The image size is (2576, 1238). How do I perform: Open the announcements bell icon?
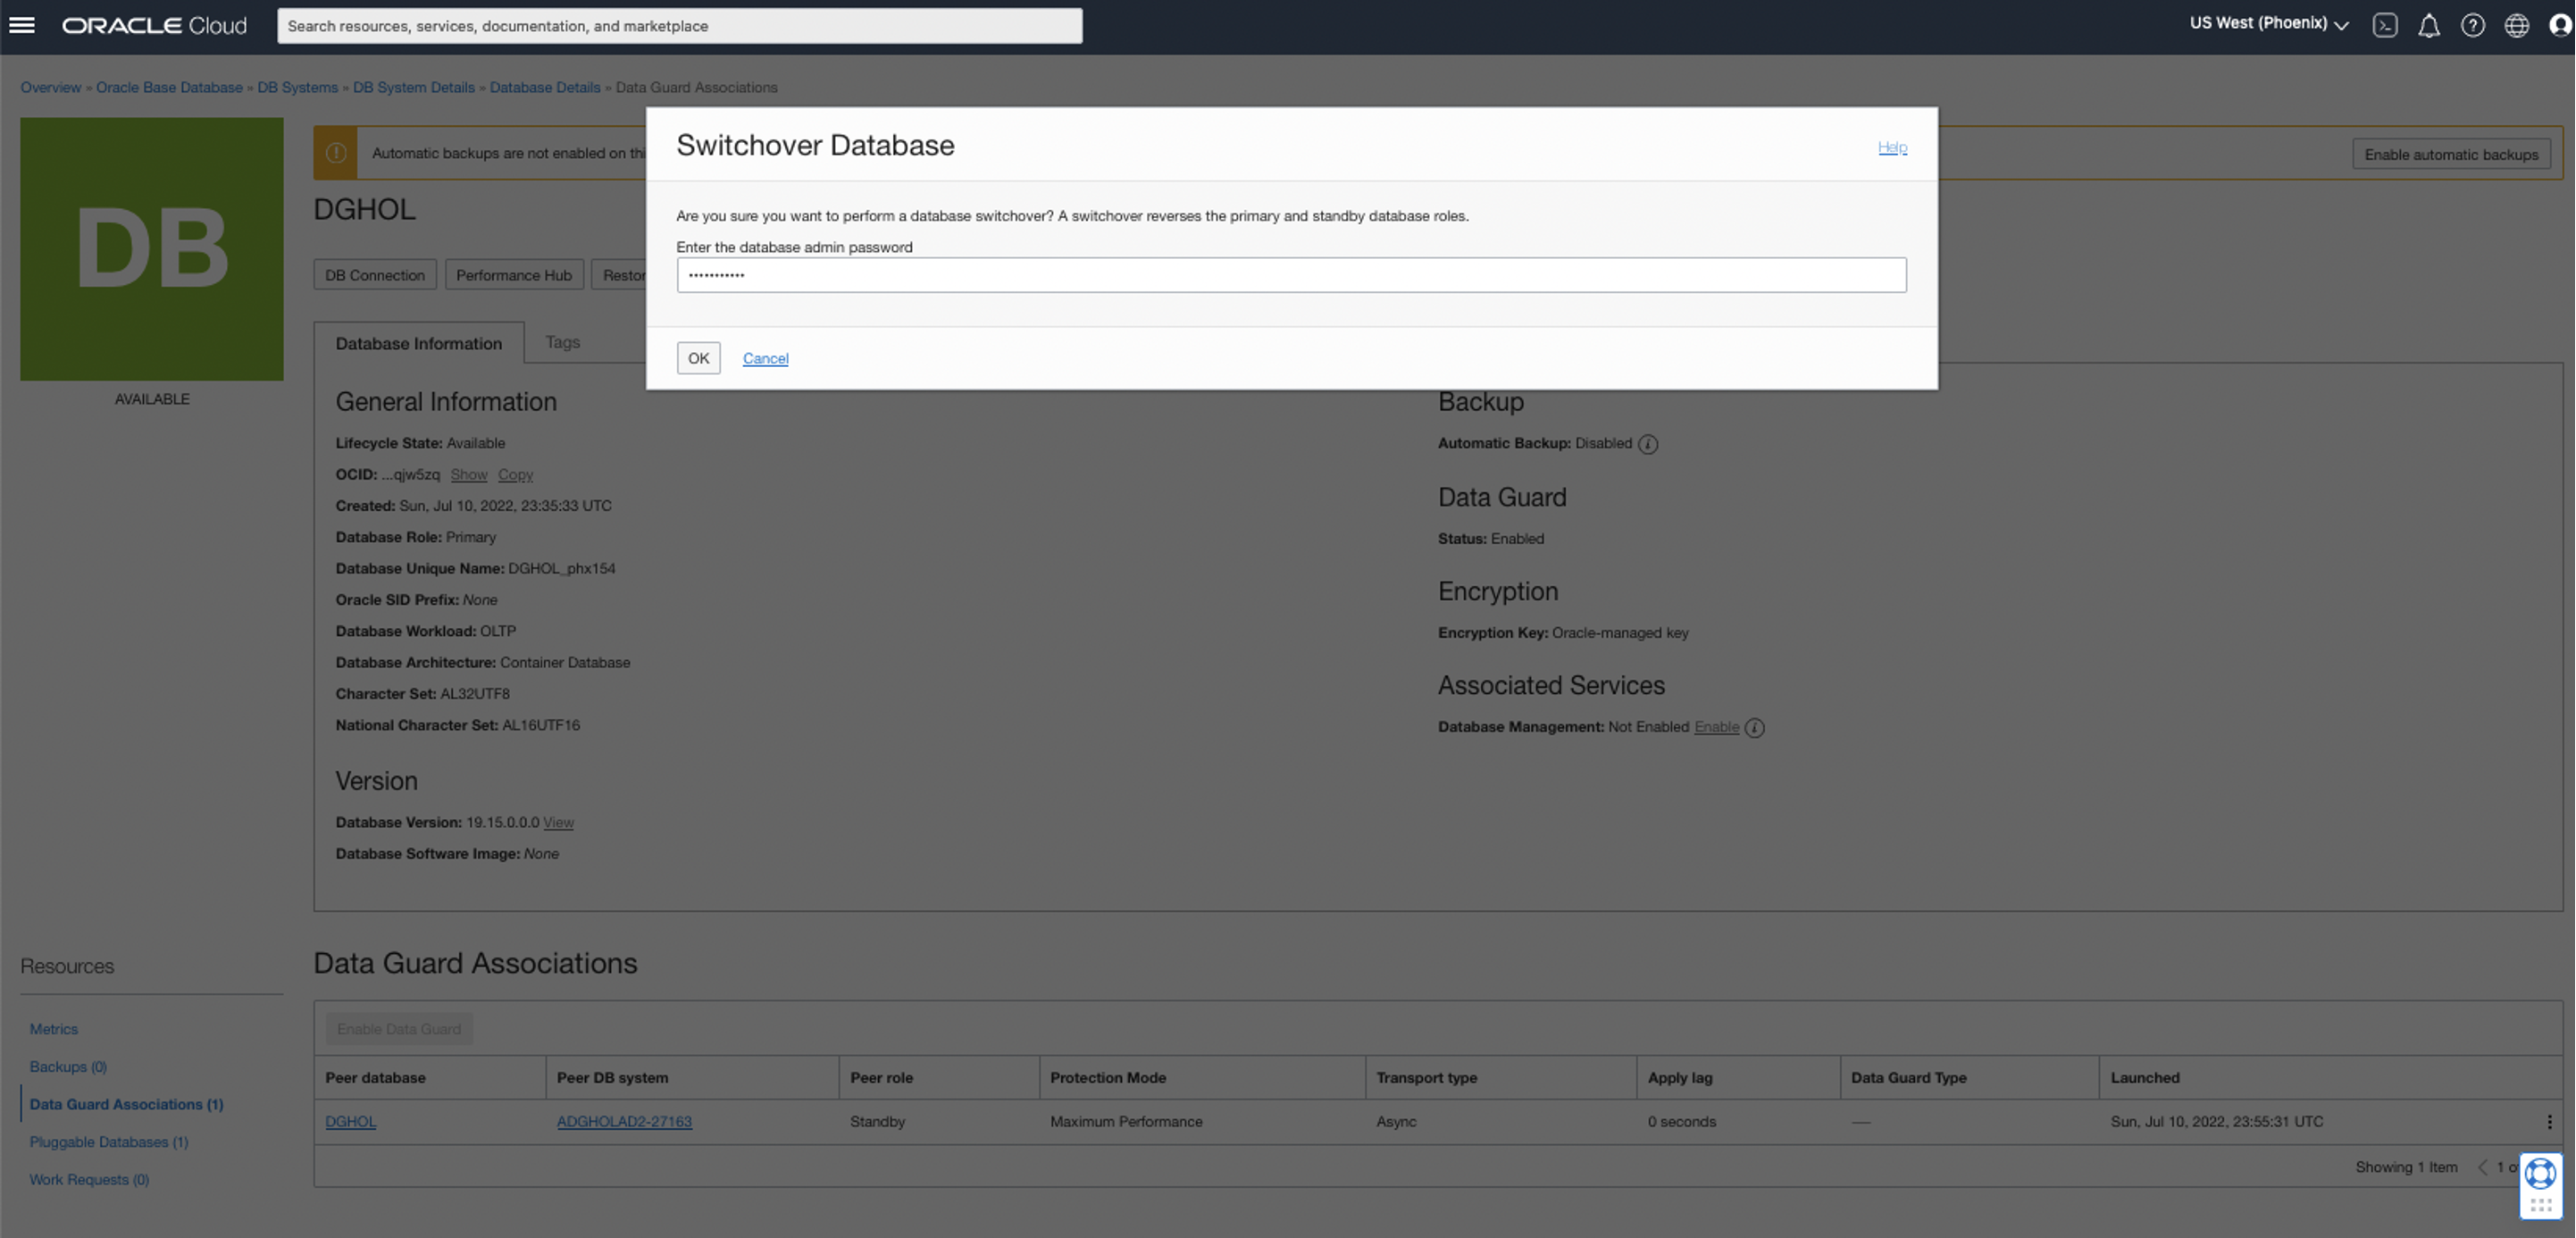click(x=2429, y=25)
